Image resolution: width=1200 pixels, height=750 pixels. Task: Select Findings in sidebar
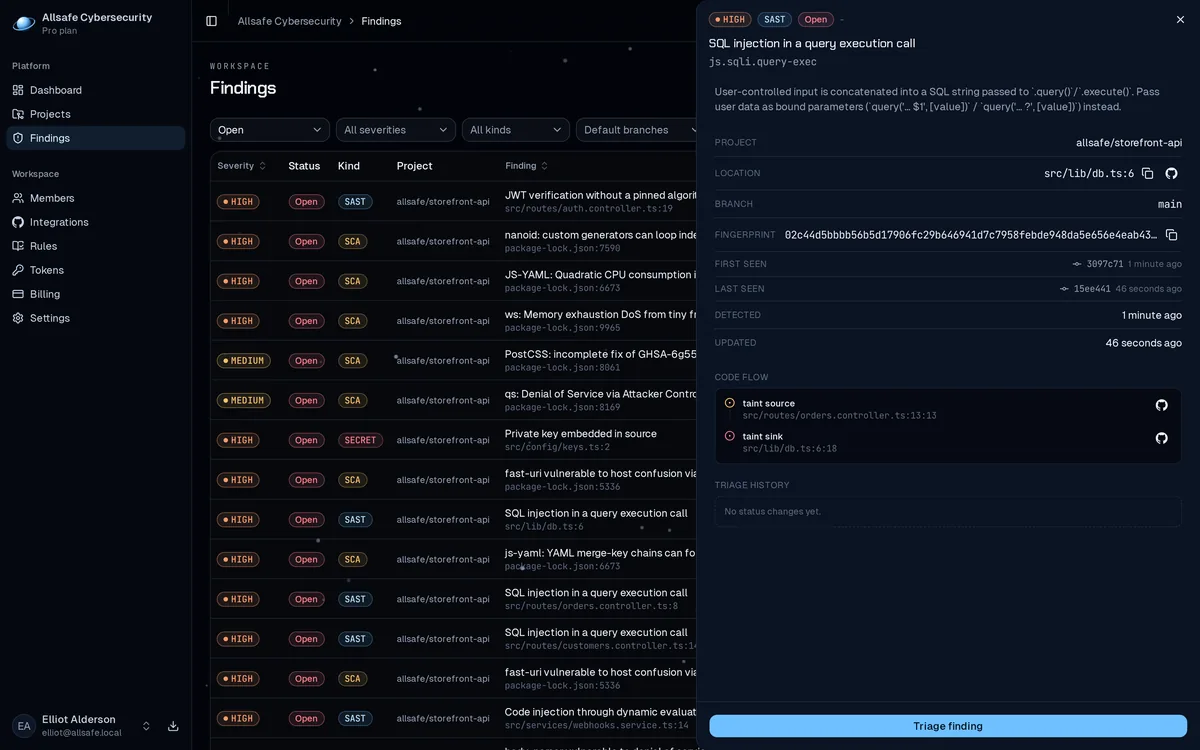[x=95, y=138]
